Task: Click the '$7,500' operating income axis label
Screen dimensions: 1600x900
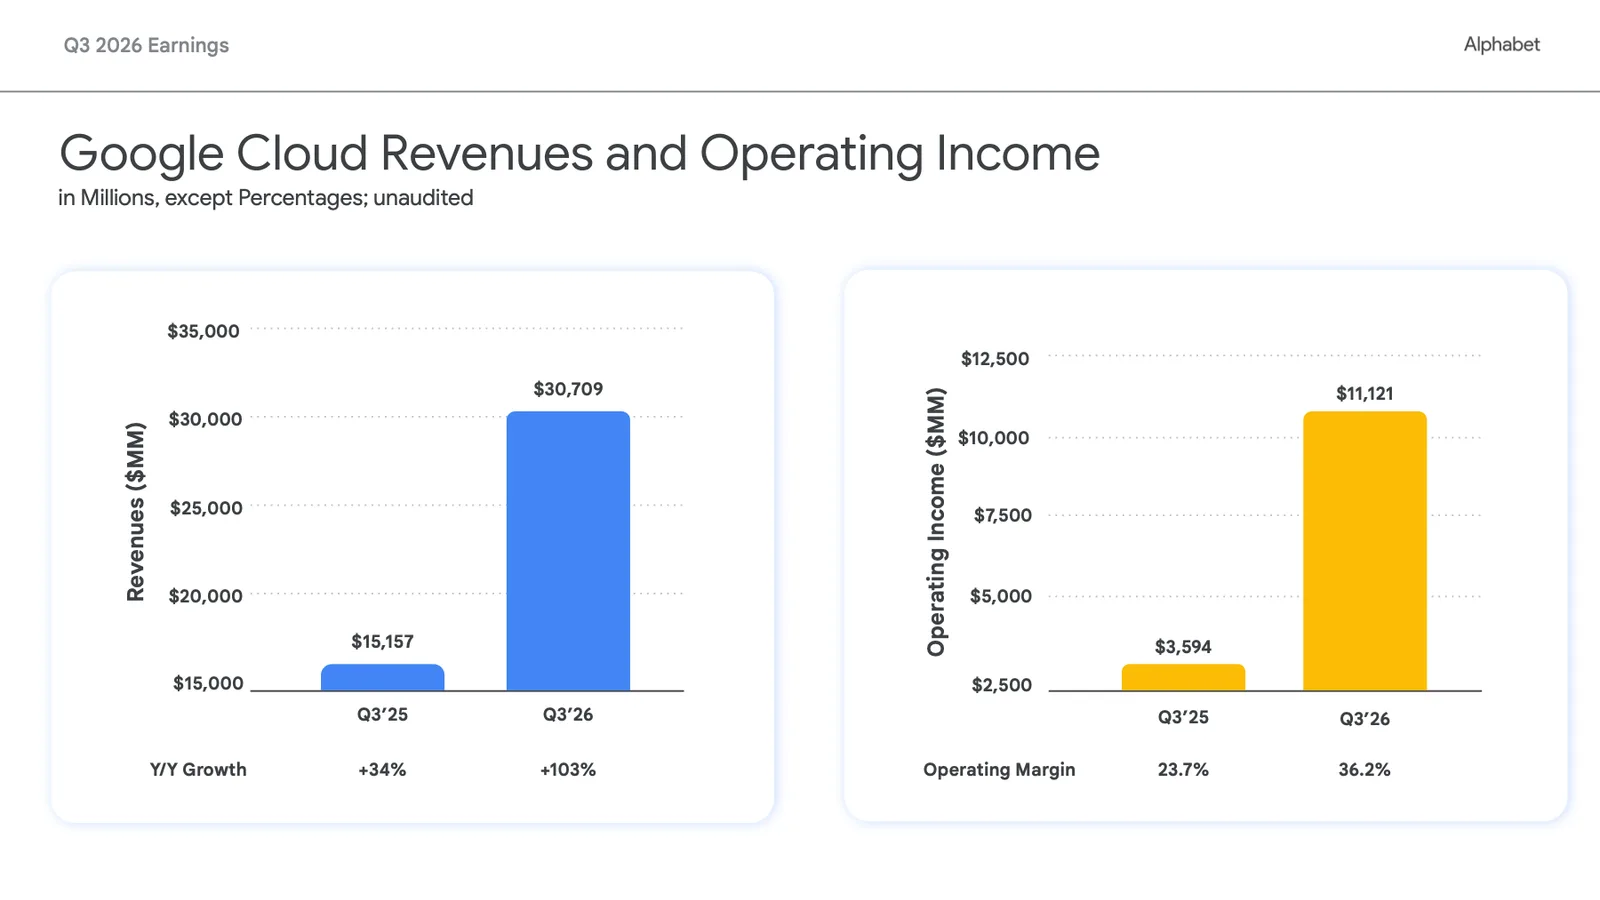Action: [x=1003, y=516]
